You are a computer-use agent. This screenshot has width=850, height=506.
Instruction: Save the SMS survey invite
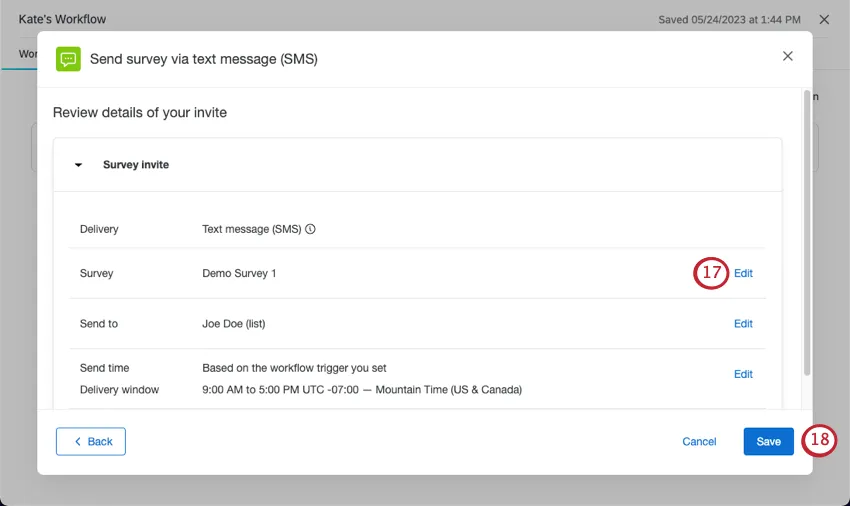pyautogui.click(x=769, y=441)
